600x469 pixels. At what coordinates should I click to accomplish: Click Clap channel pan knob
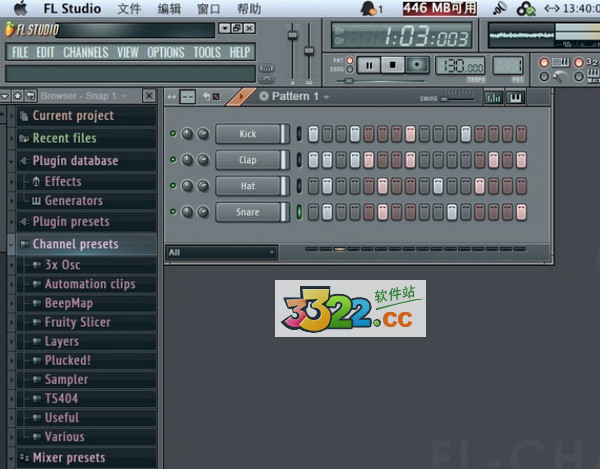coord(187,160)
